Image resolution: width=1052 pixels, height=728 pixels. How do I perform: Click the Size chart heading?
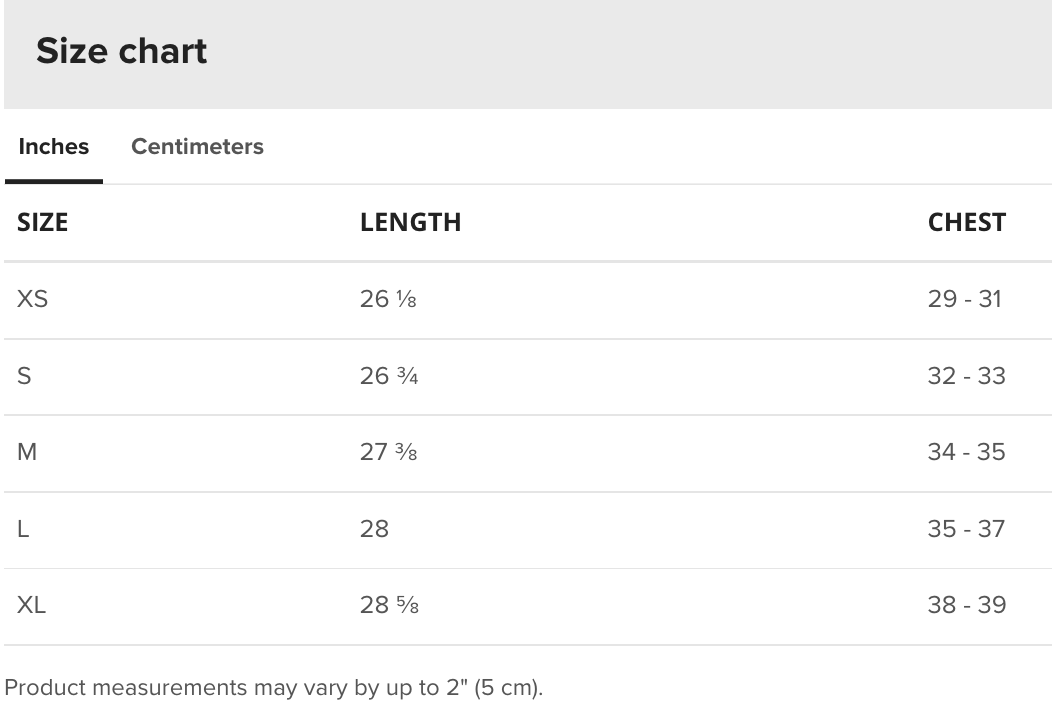tap(121, 51)
